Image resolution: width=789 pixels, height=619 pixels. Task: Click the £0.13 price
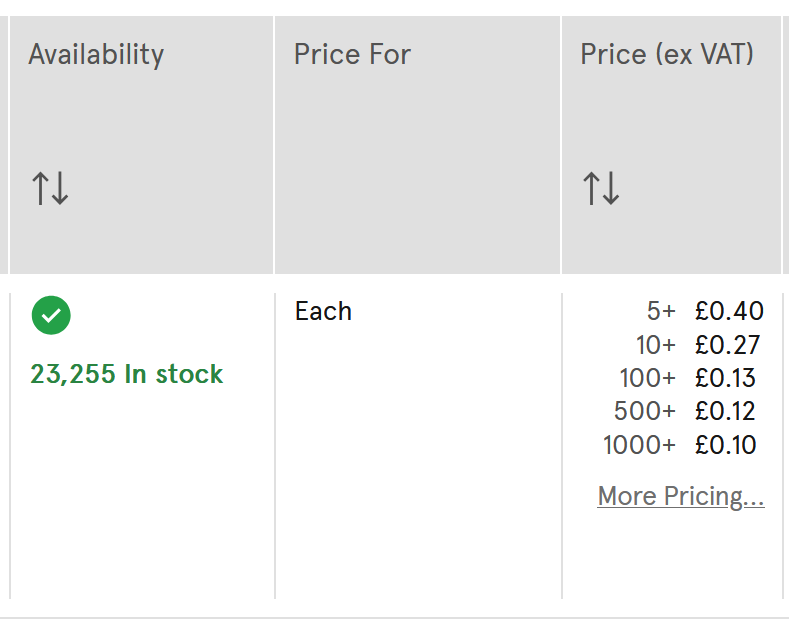[x=725, y=378]
